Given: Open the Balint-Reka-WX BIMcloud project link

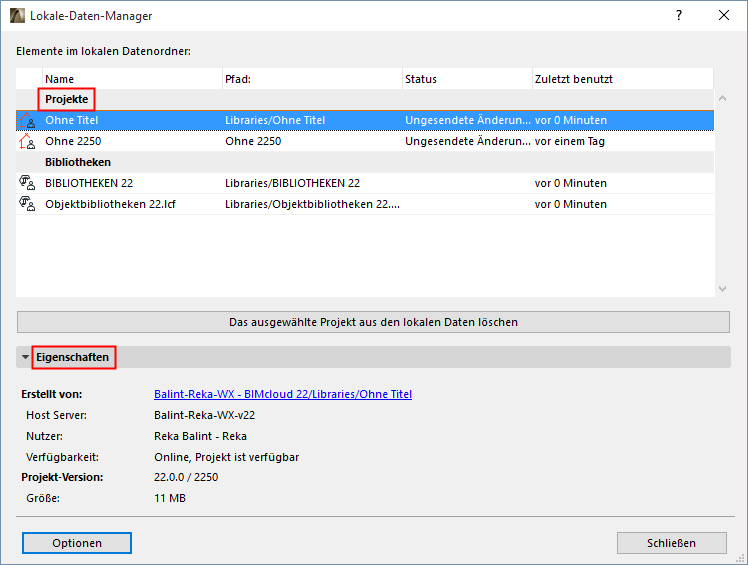Looking at the screenshot, I should (283, 394).
